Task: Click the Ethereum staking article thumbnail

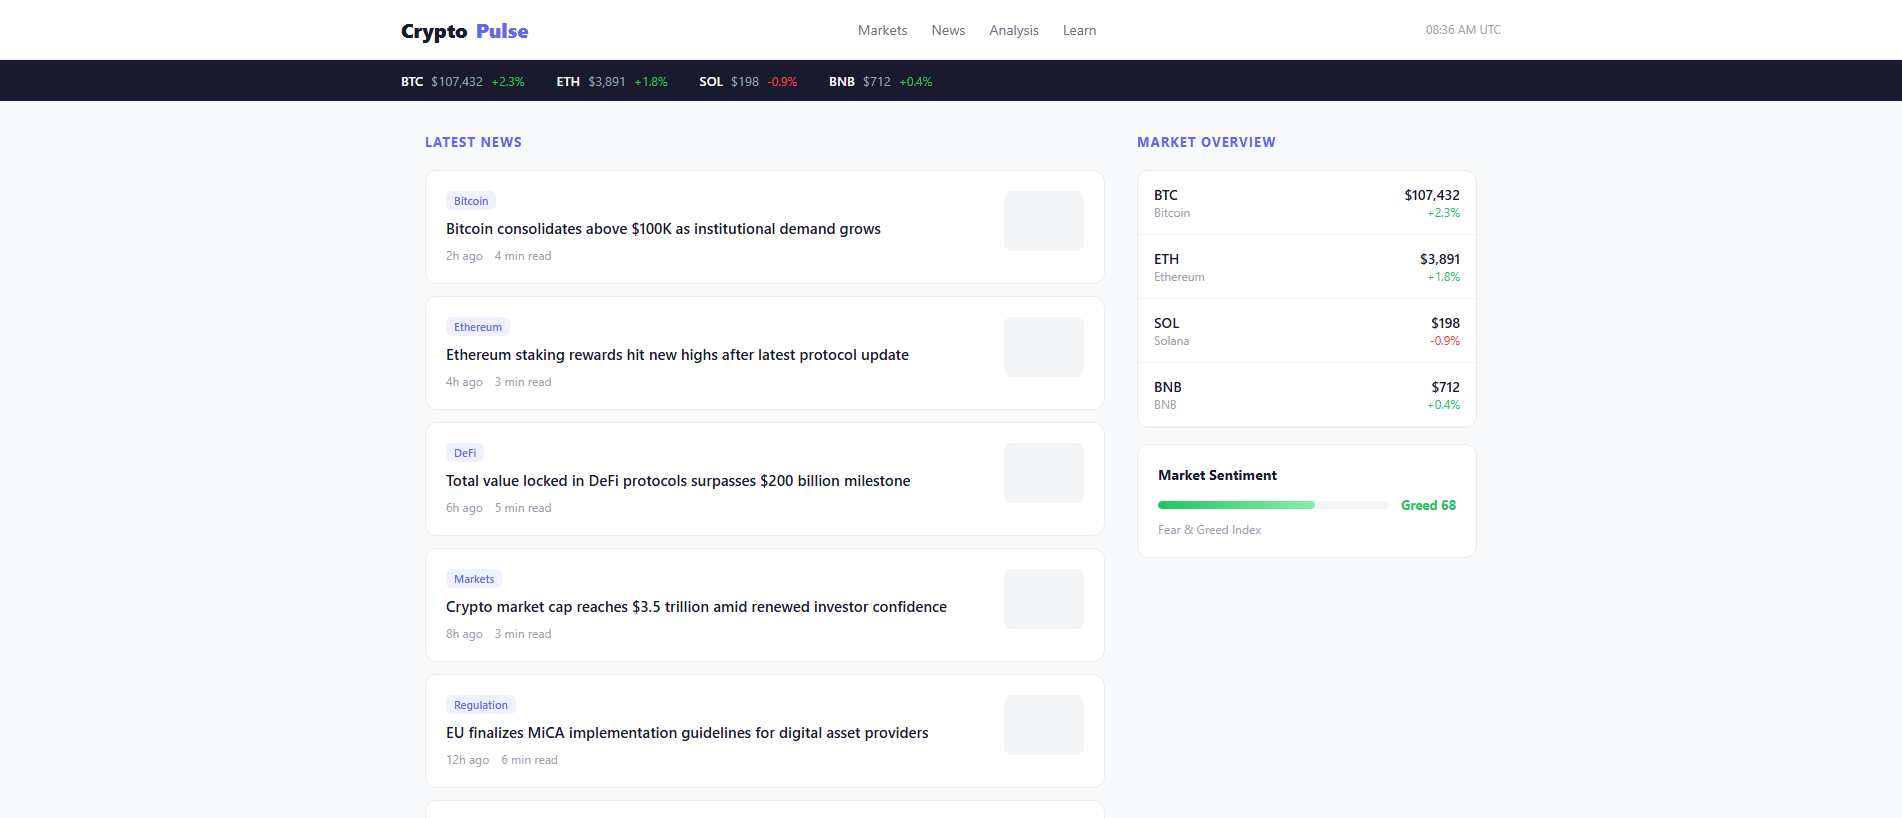Action: pos(1044,347)
